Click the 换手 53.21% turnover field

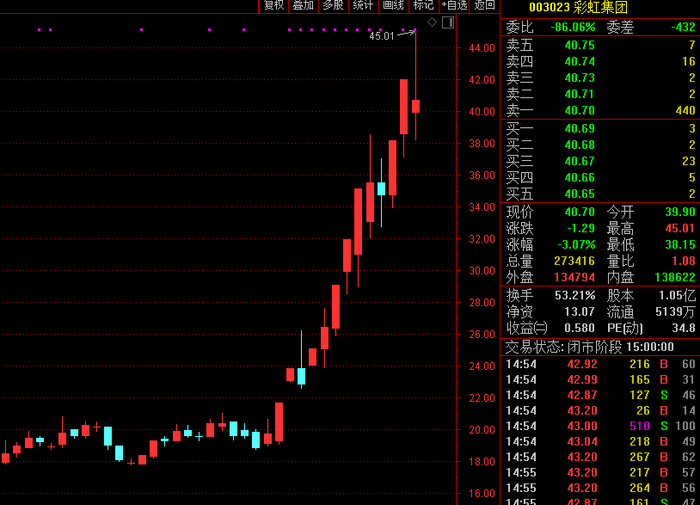(550, 295)
